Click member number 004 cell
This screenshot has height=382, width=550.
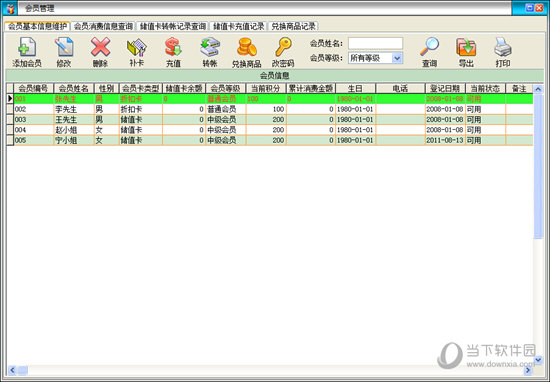tap(33, 130)
